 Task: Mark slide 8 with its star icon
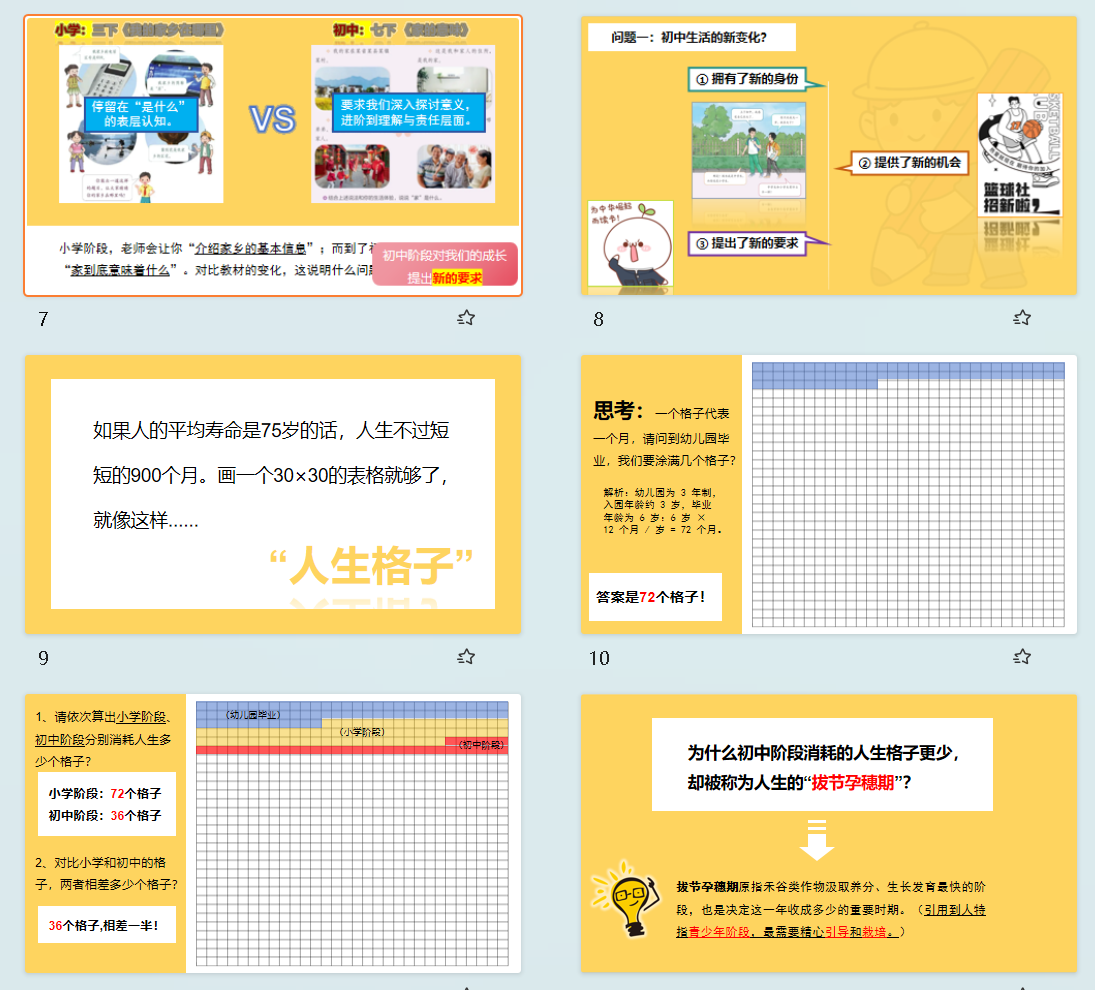(1022, 318)
